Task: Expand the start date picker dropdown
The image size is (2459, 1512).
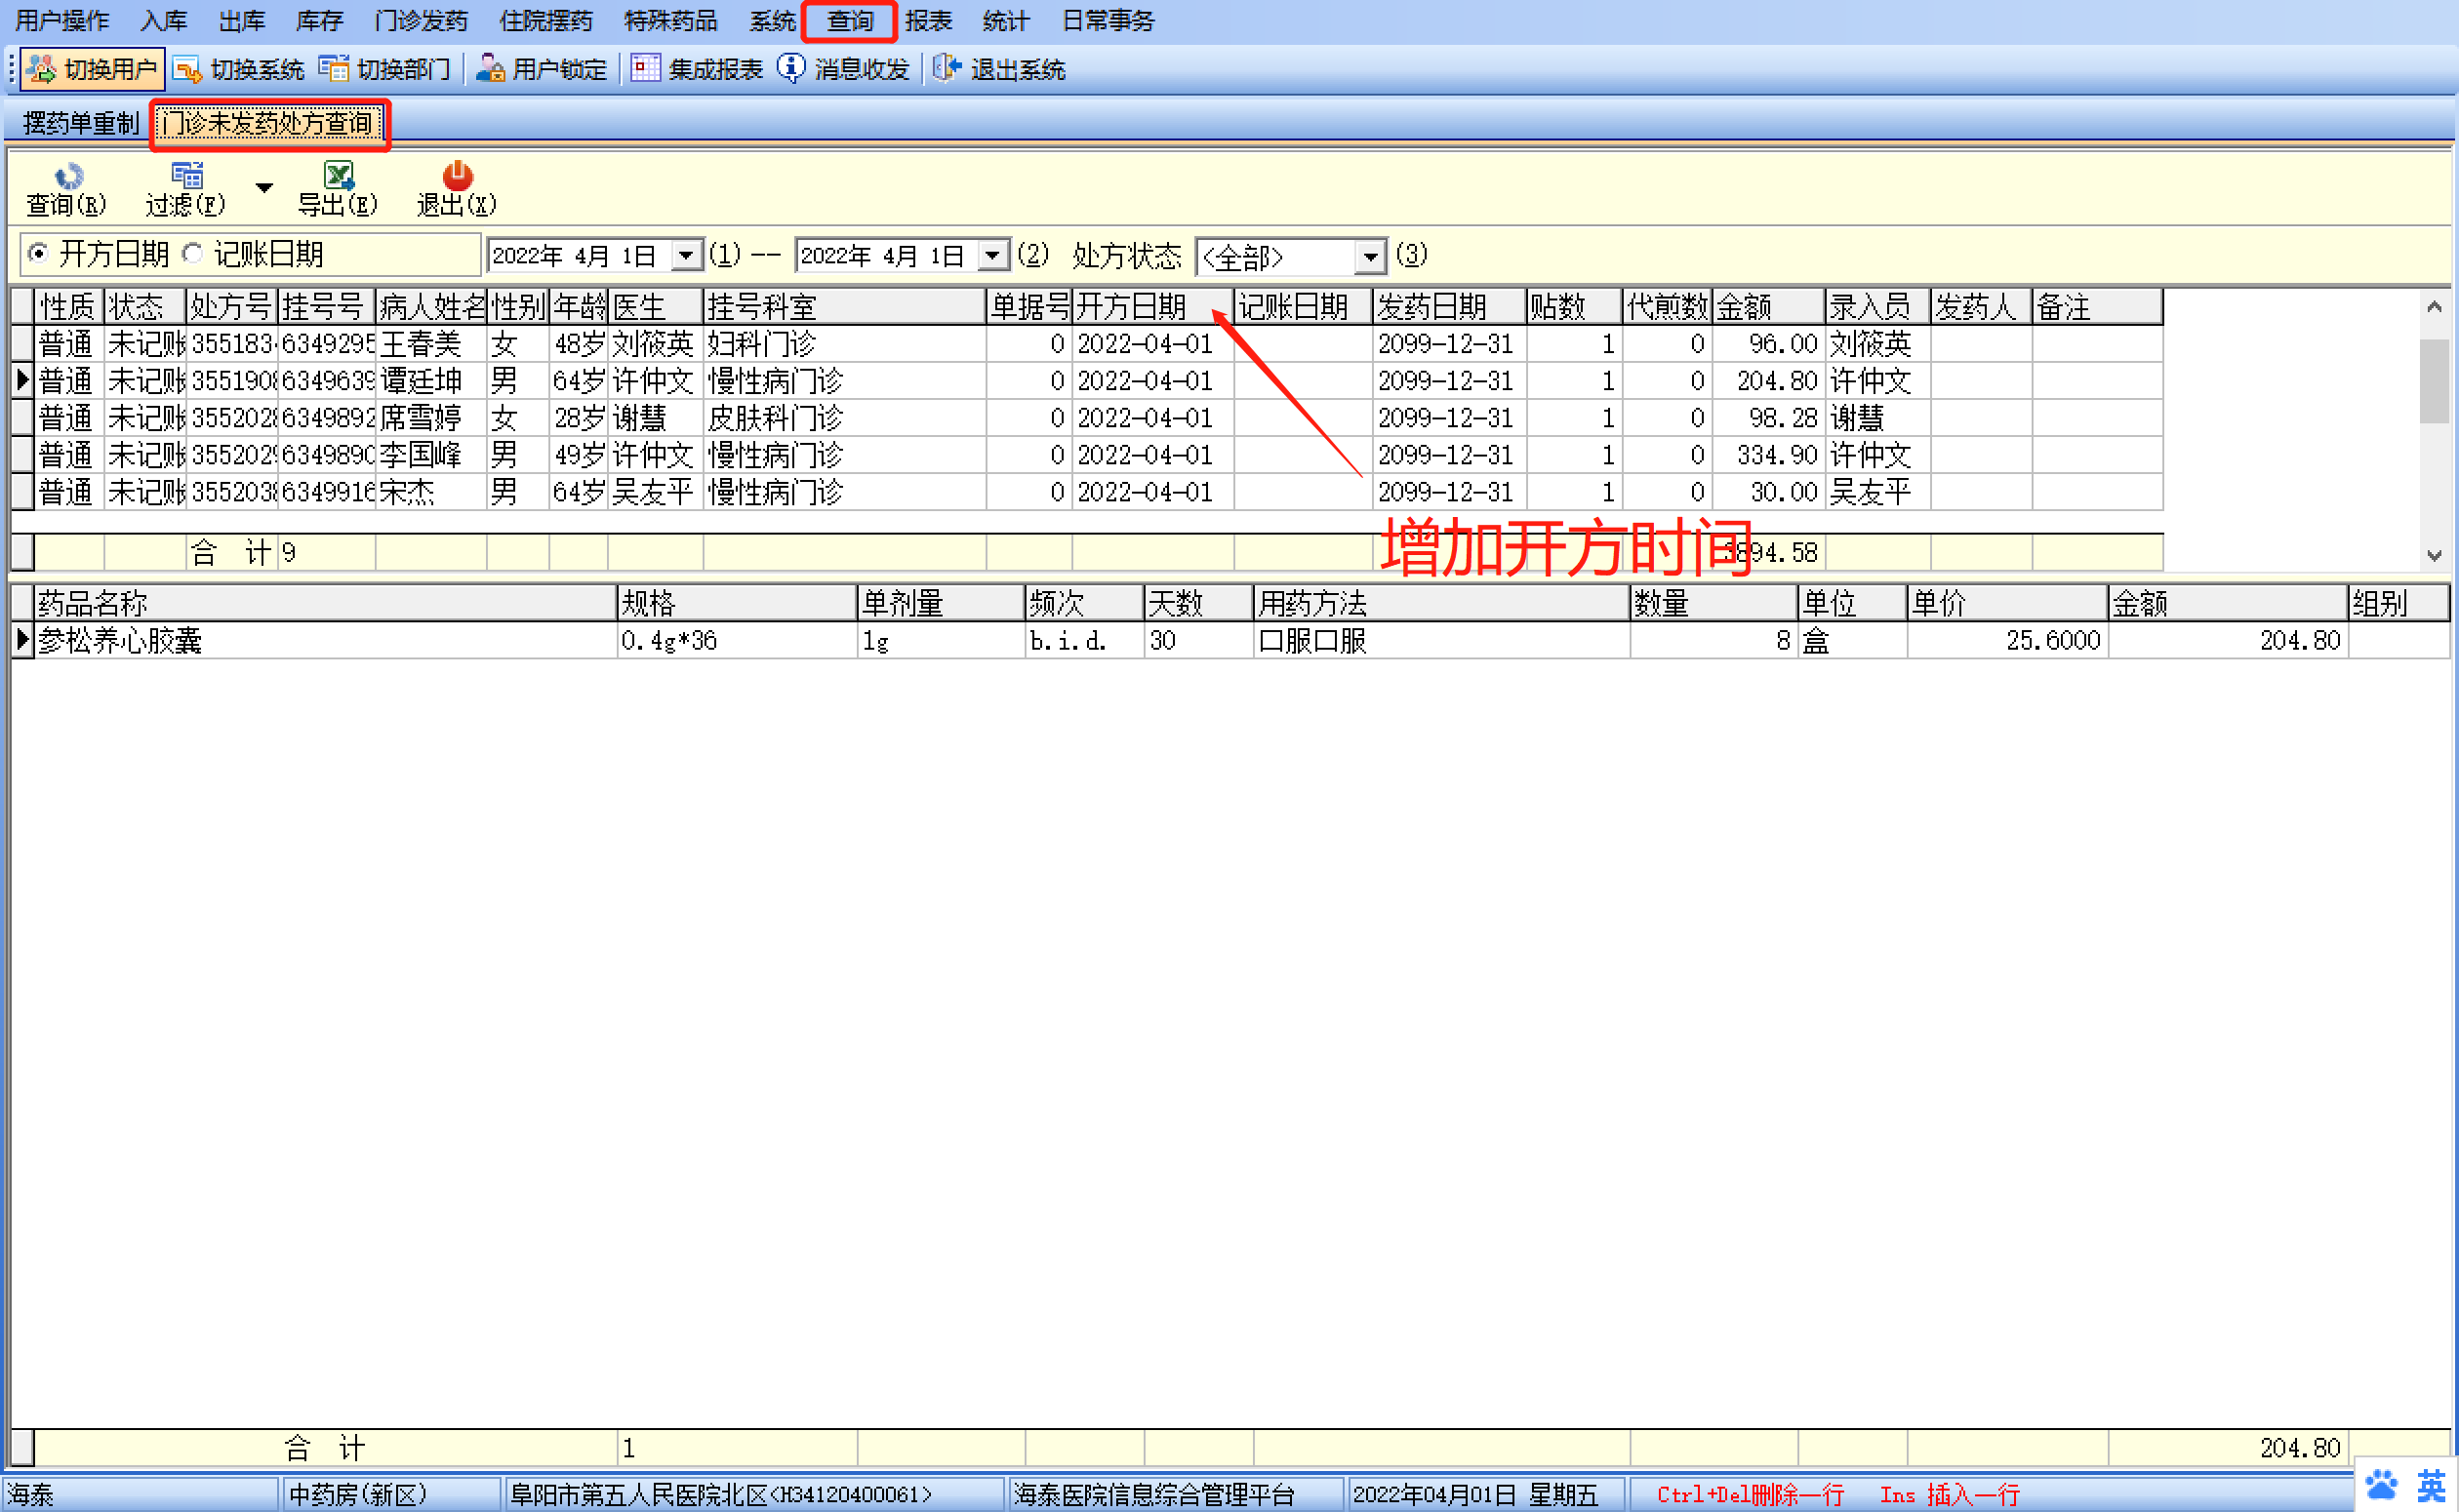Action: 686,256
